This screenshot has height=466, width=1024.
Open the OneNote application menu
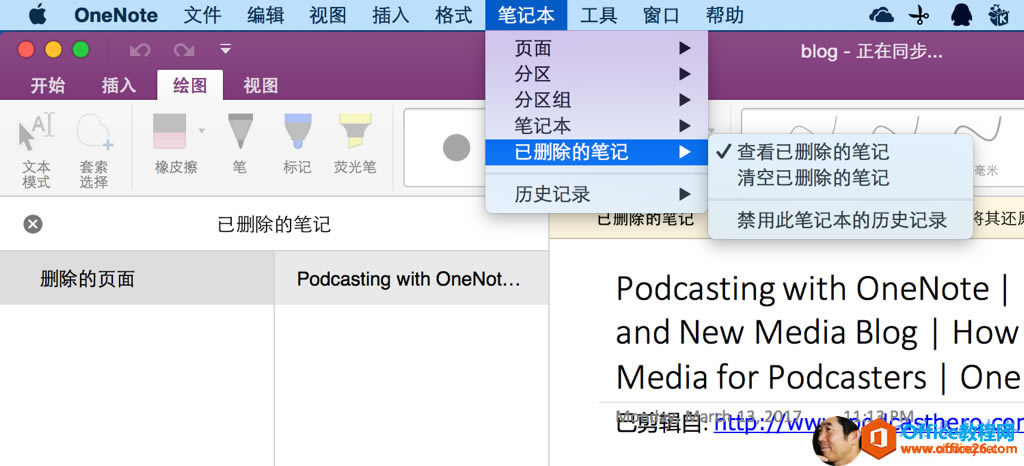116,15
